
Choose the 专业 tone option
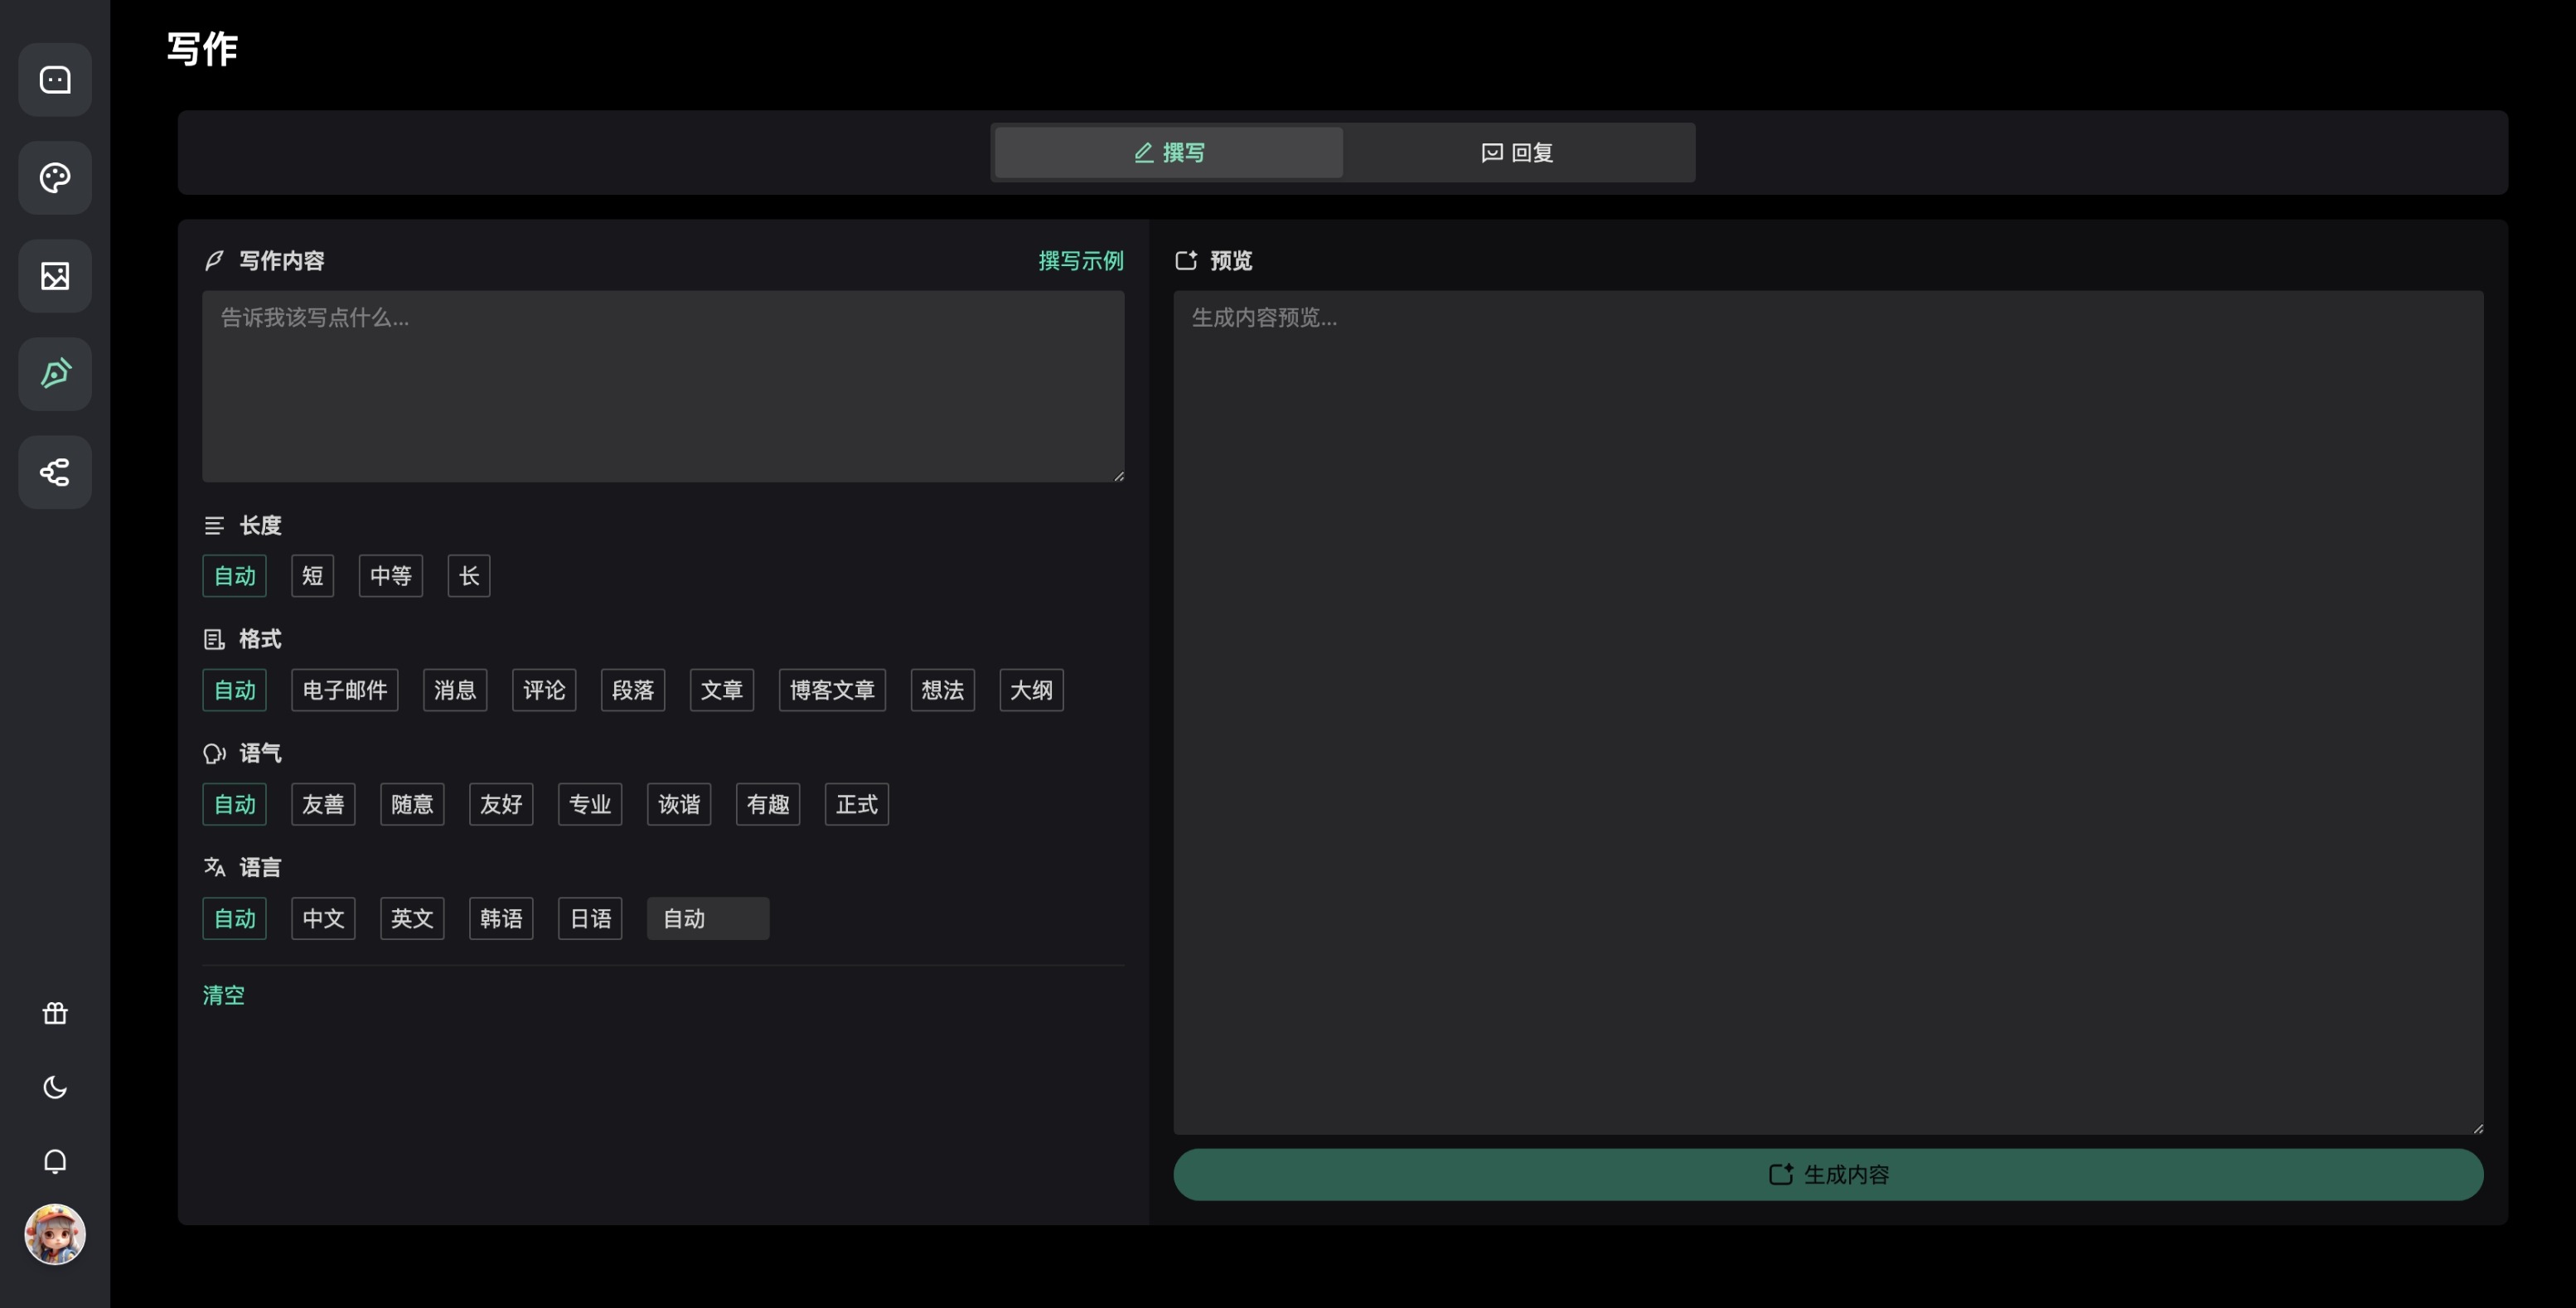[x=589, y=804]
